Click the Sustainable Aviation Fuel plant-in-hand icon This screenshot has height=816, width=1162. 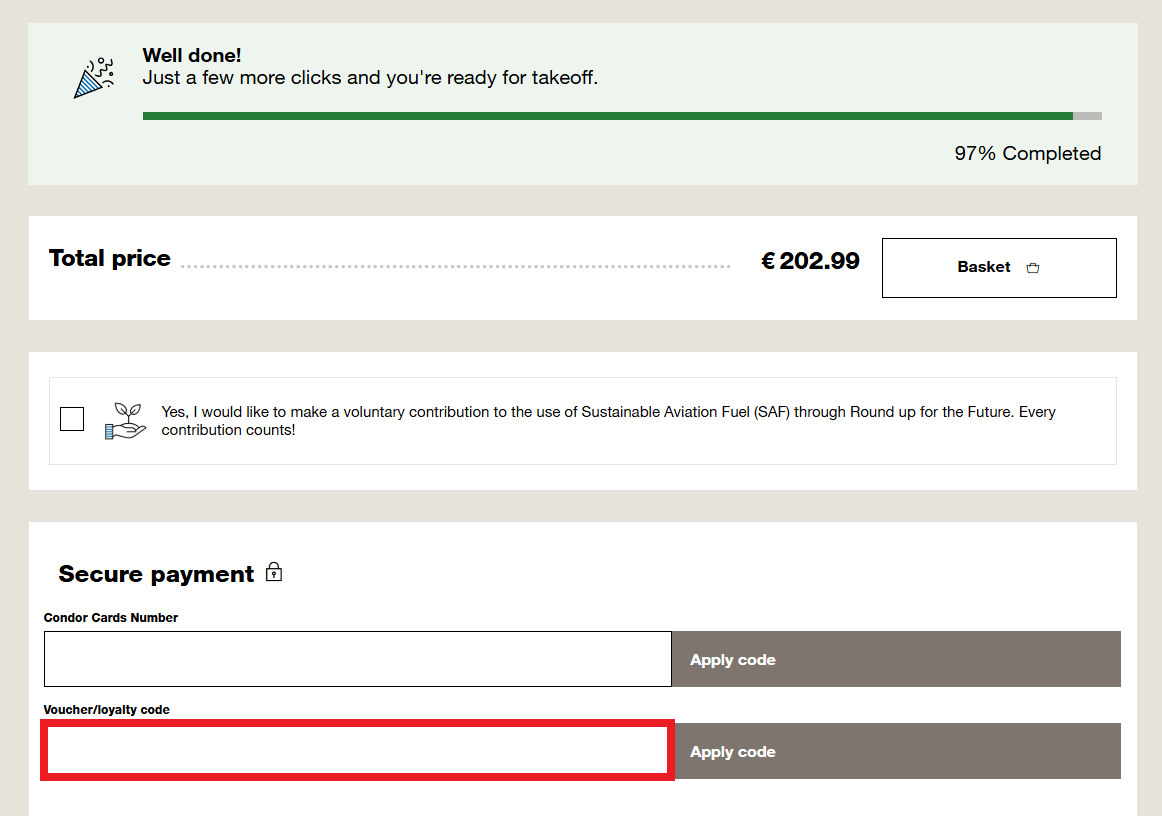[125, 419]
